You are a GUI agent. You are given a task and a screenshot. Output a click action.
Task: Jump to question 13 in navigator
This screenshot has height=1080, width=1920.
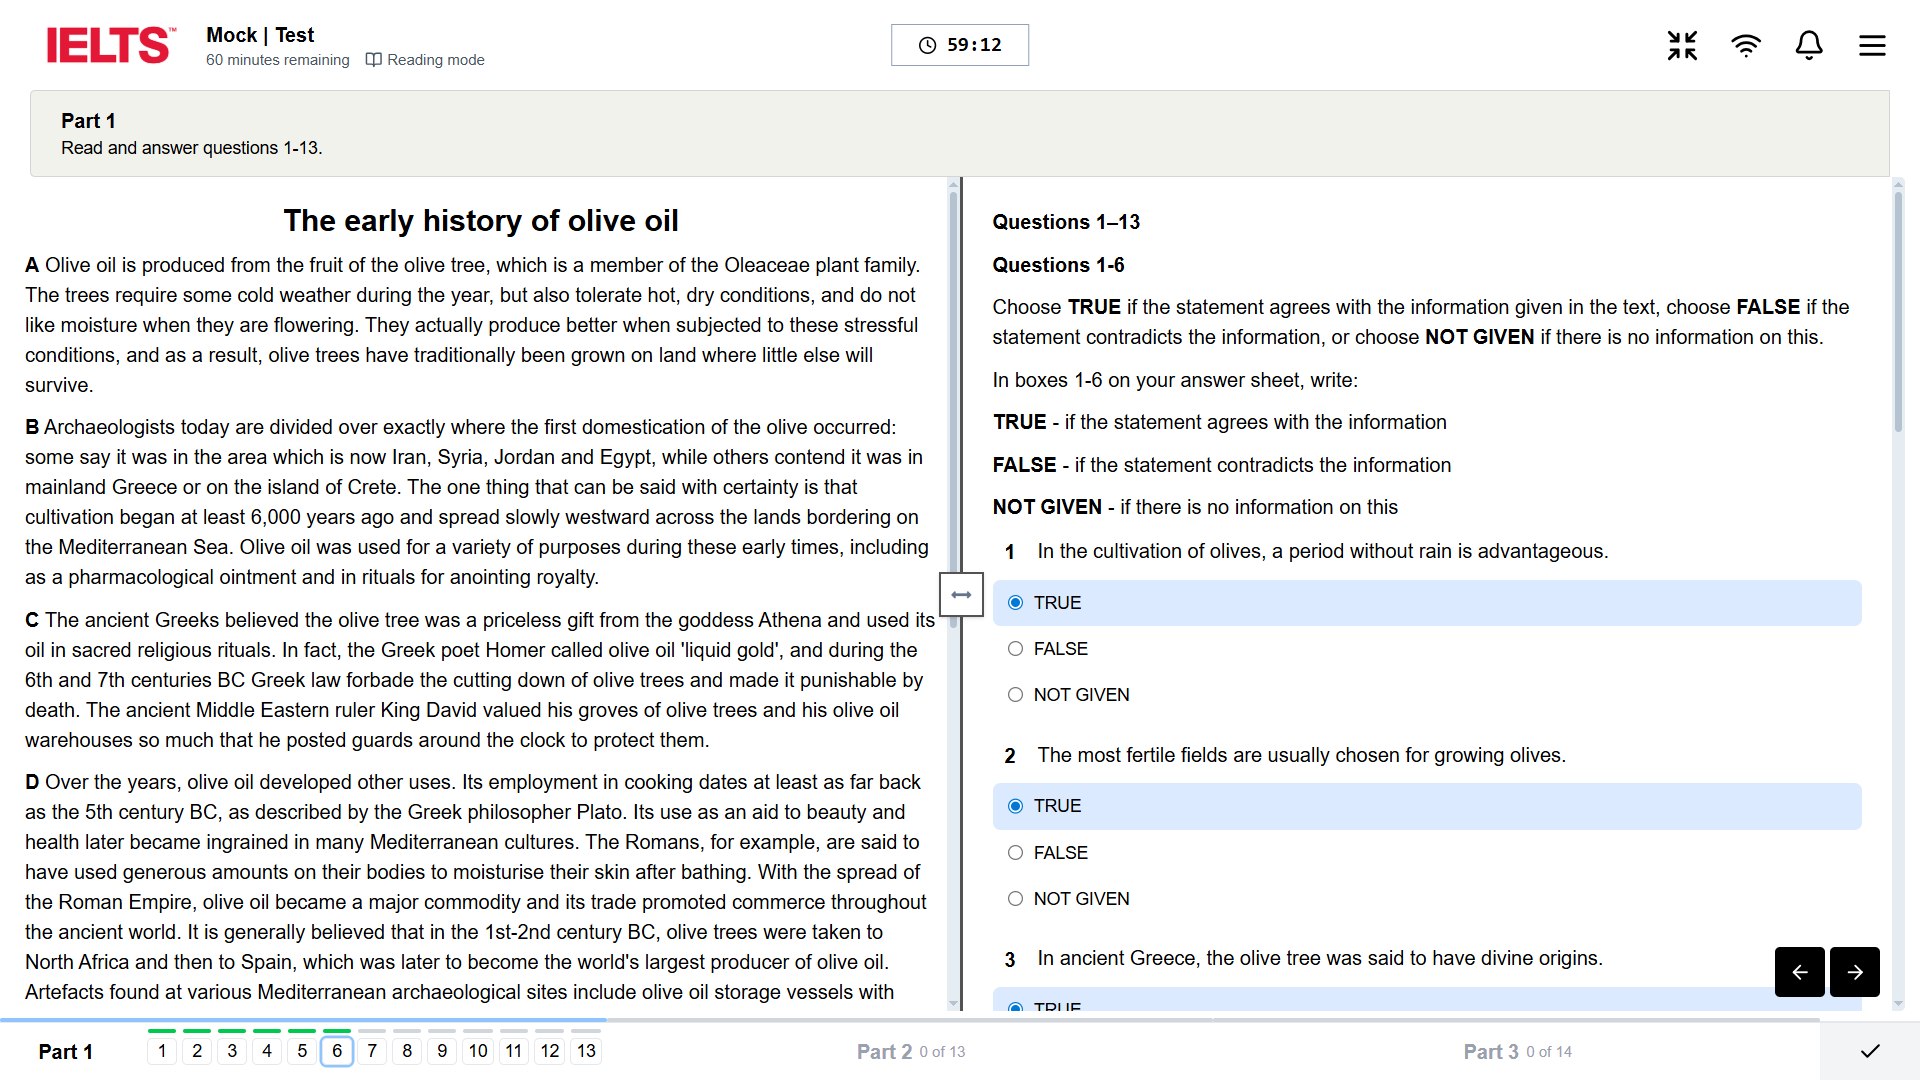point(586,1051)
